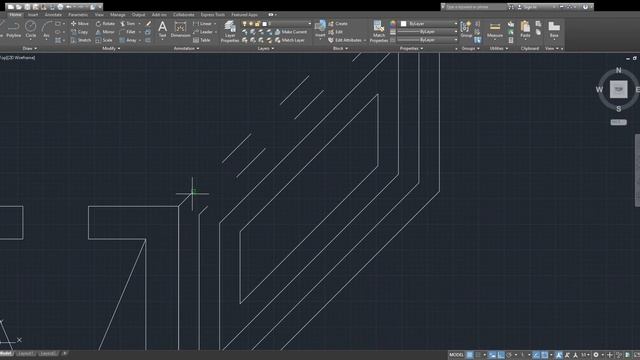Click the Group tool
640x360 pixels.
coord(466,29)
